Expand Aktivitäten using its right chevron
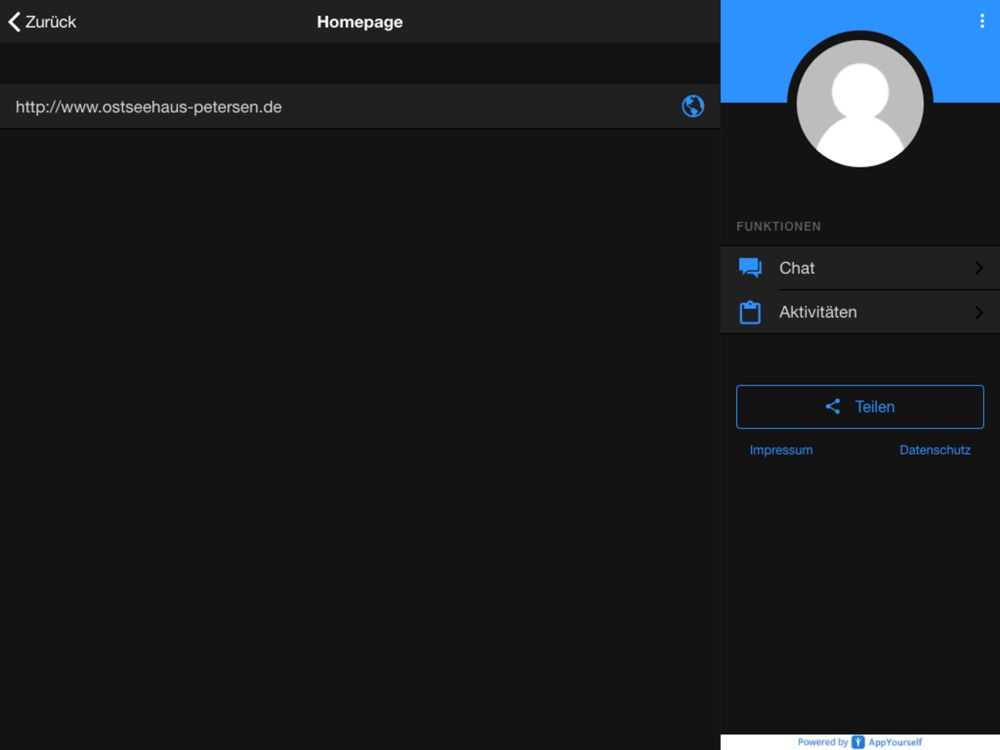The image size is (1000, 750). (x=979, y=312)
